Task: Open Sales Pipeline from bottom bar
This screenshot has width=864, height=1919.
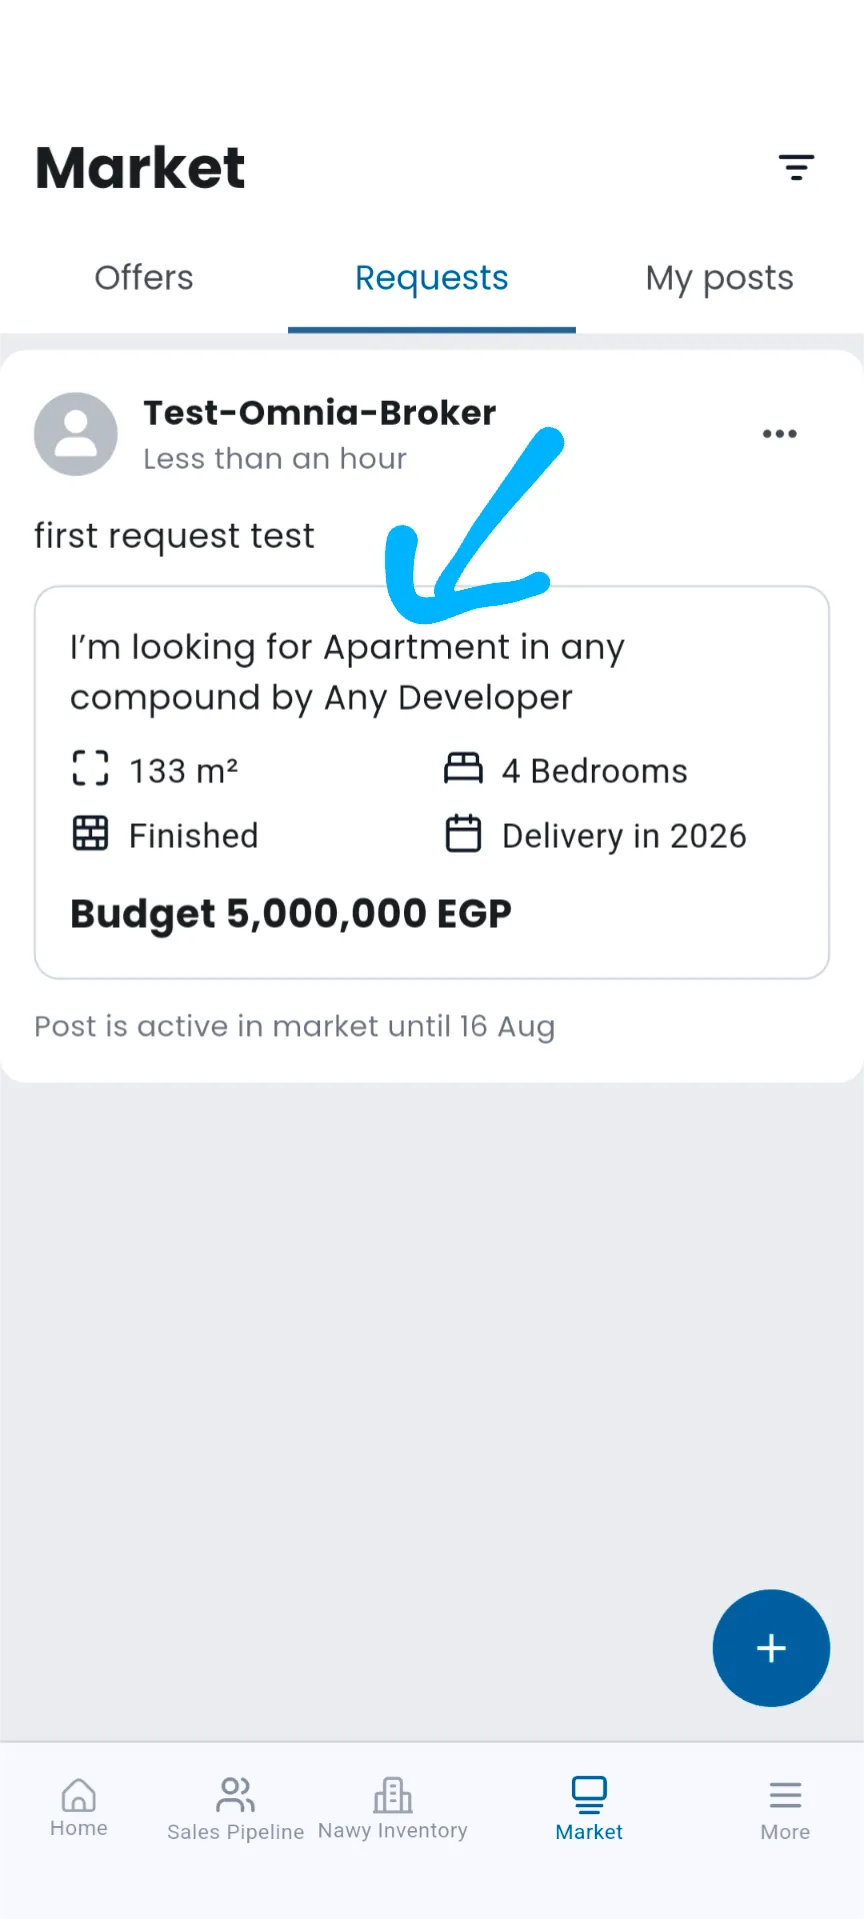Action: (235, 1810)
